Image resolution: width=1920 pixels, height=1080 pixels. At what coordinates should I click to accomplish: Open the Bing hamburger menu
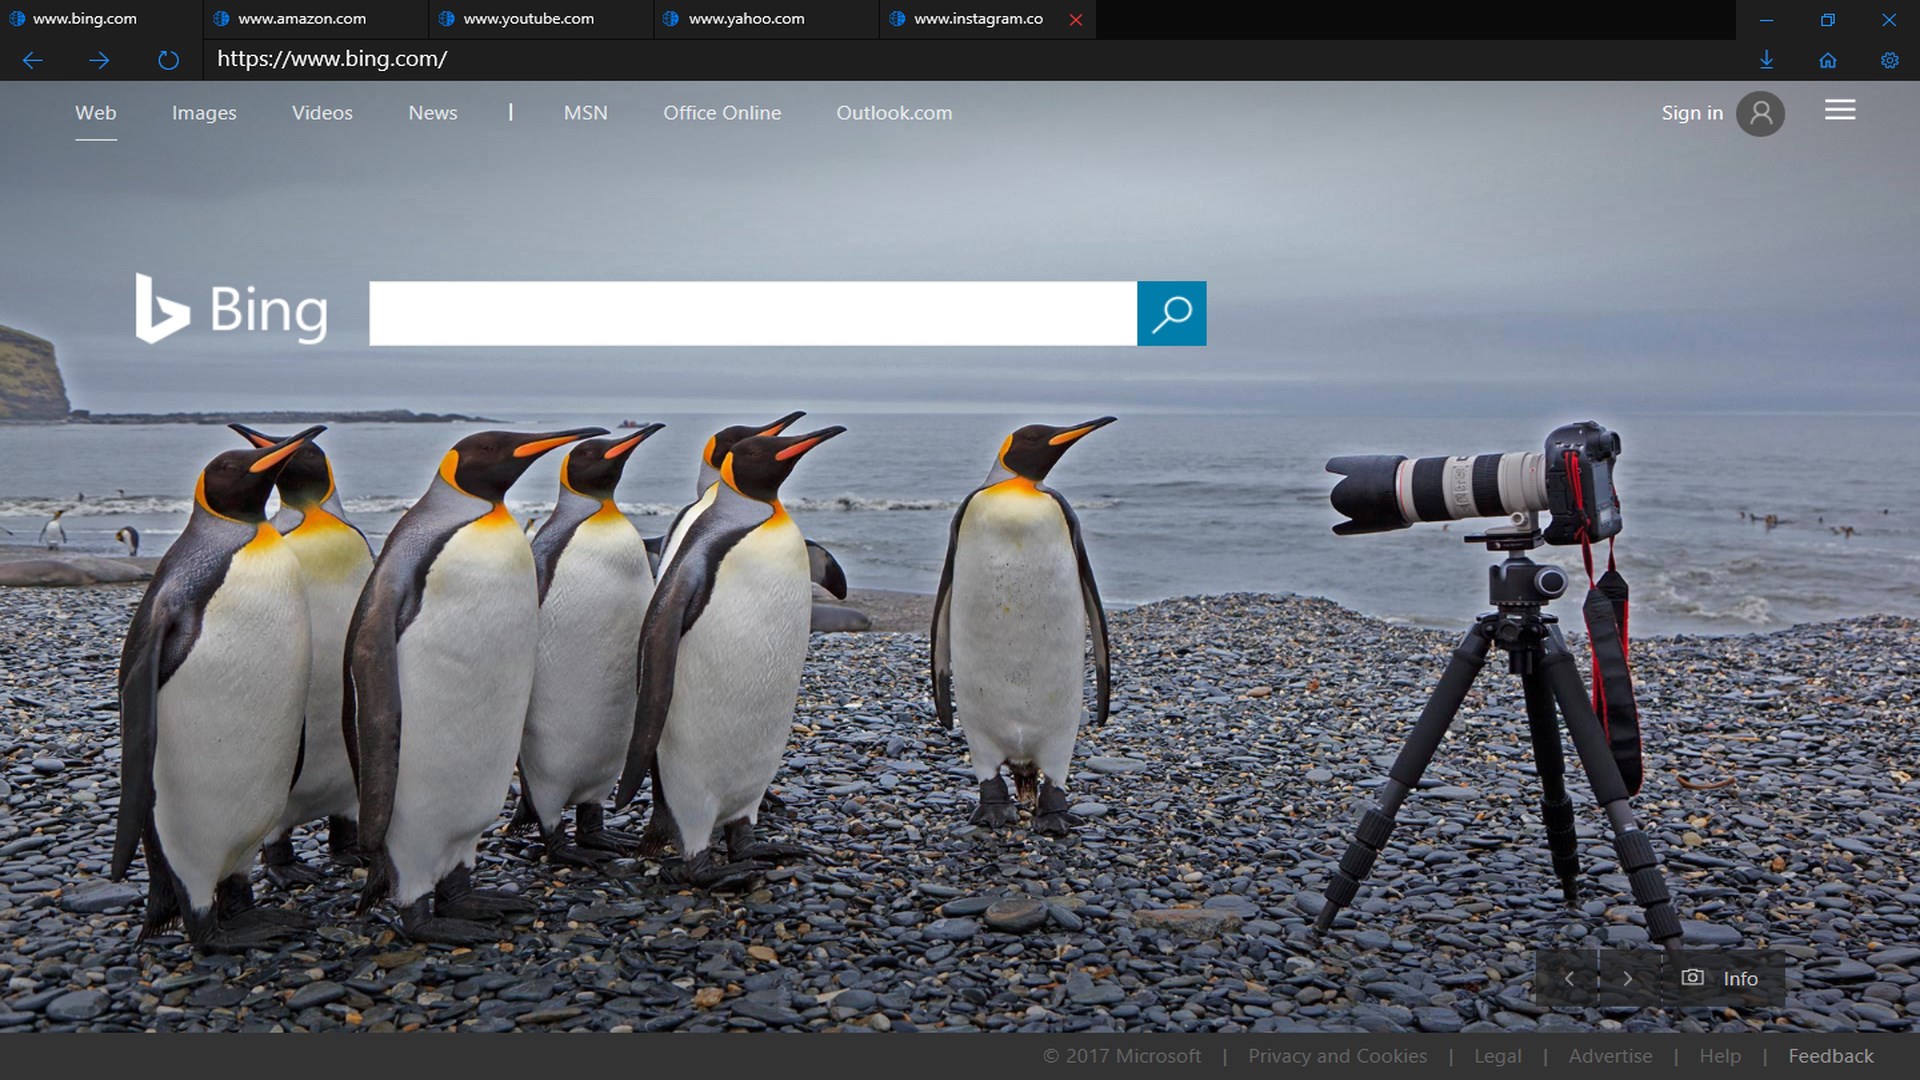point(1839,110)
